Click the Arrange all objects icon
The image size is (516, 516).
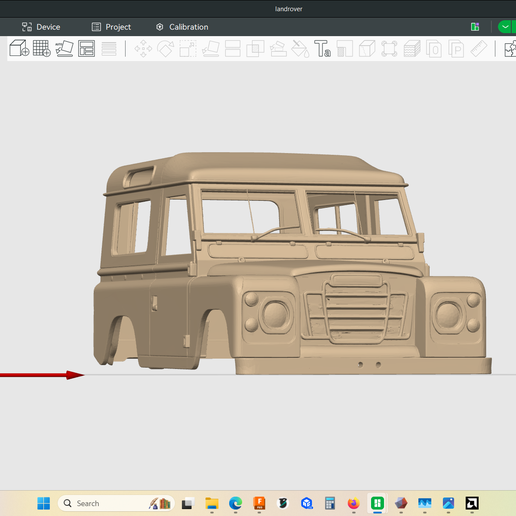[x=87, y=49]
